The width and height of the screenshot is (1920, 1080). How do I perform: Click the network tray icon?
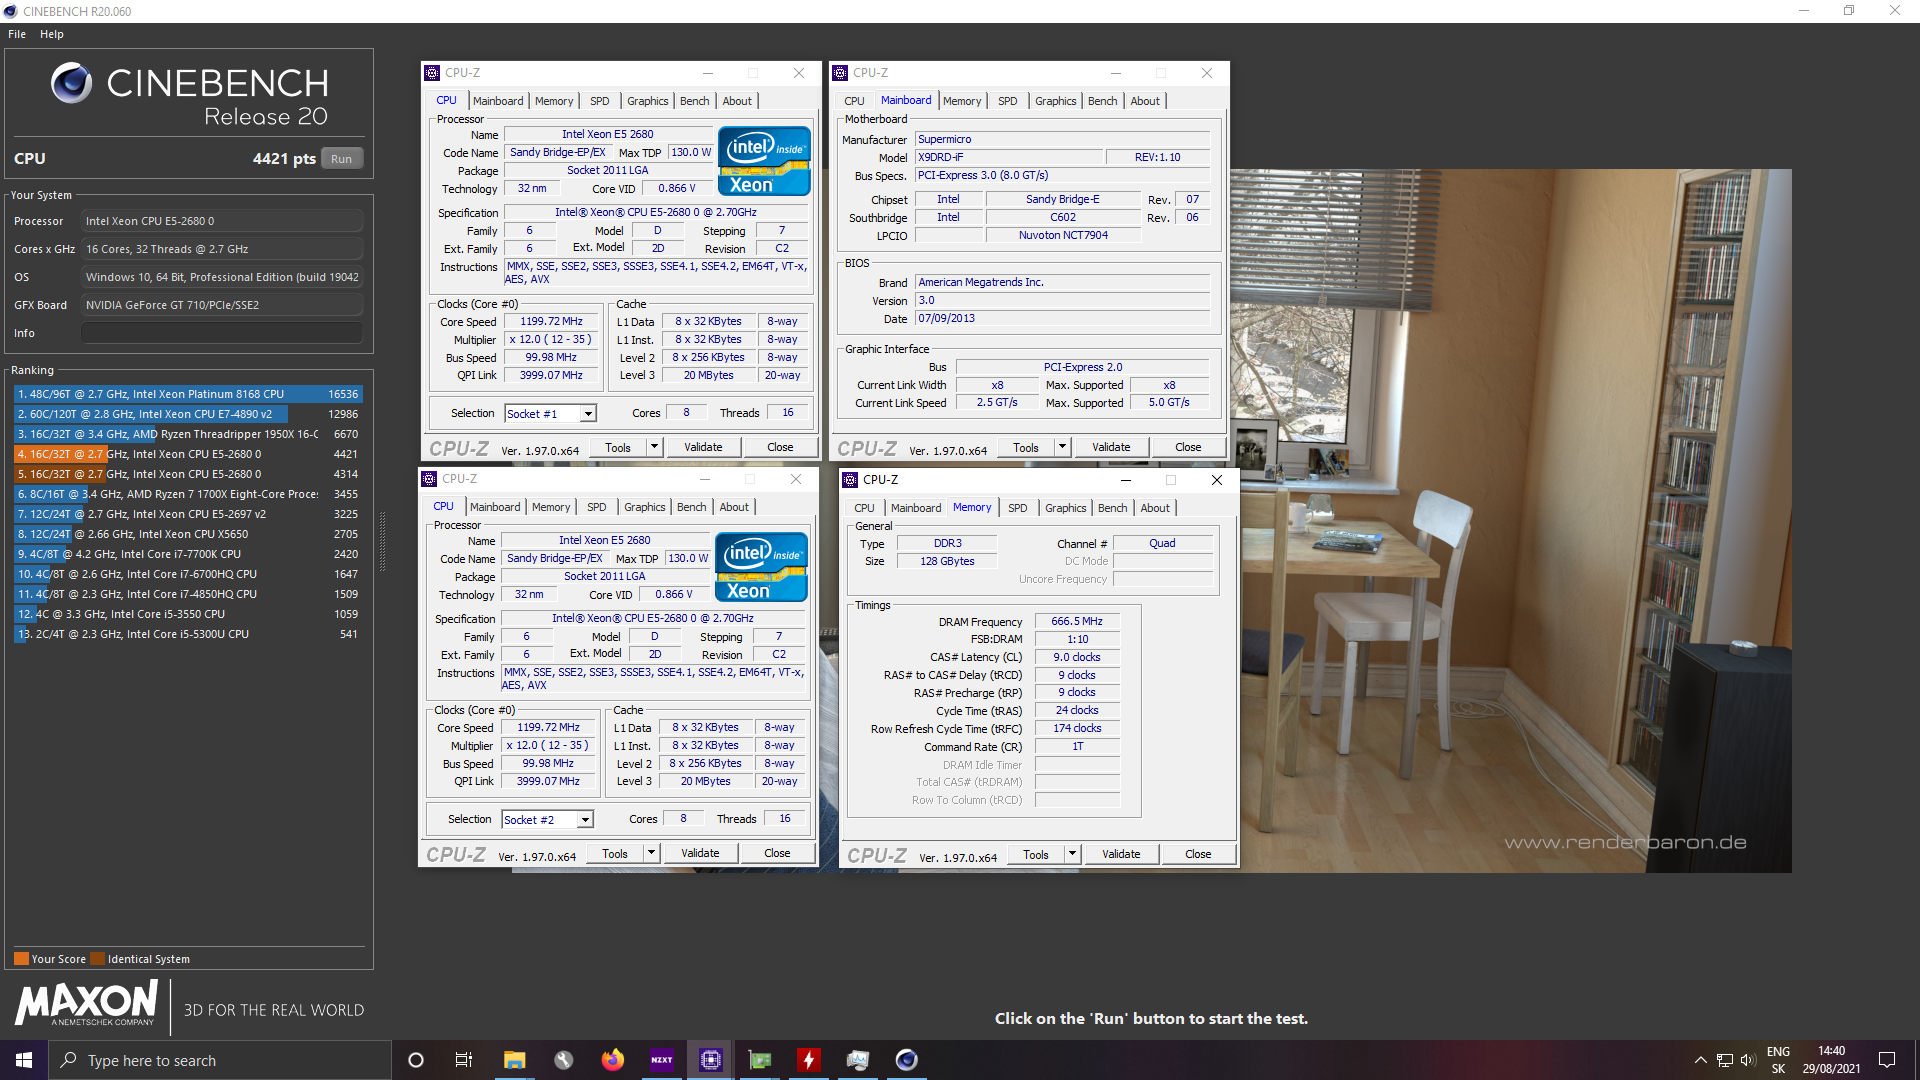(x=1725, y=1060)
